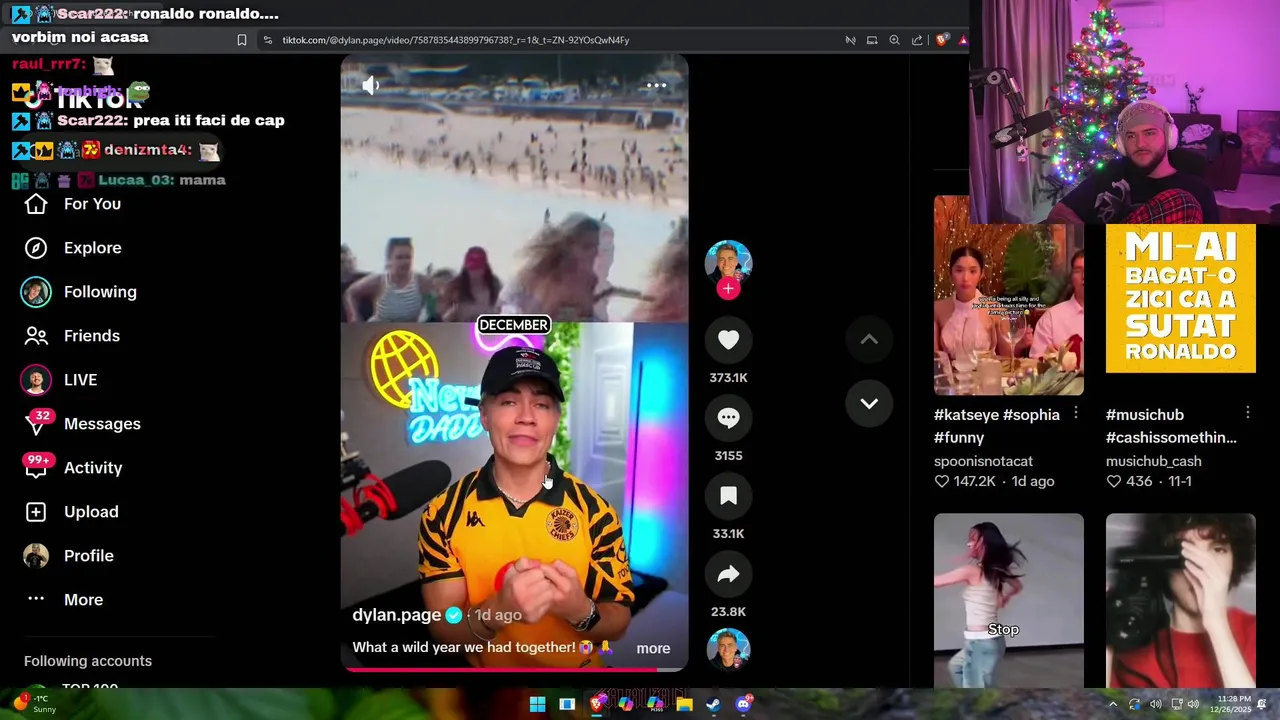1280x720 pixels.
Task: Open Brave browser from taskbar
Action: (597, 704)
